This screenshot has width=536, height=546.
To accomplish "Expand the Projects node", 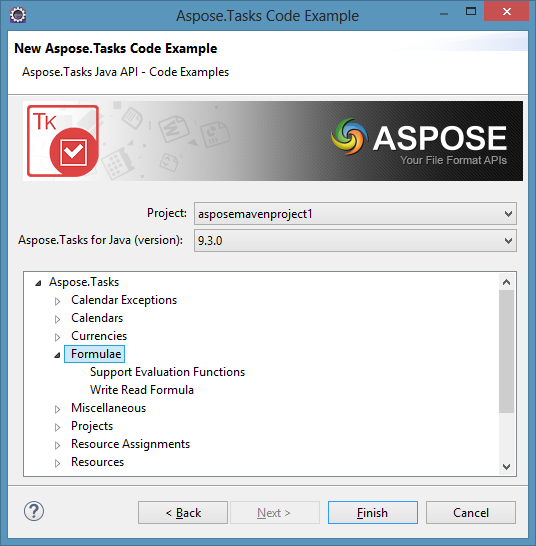I will pos(57,427).
